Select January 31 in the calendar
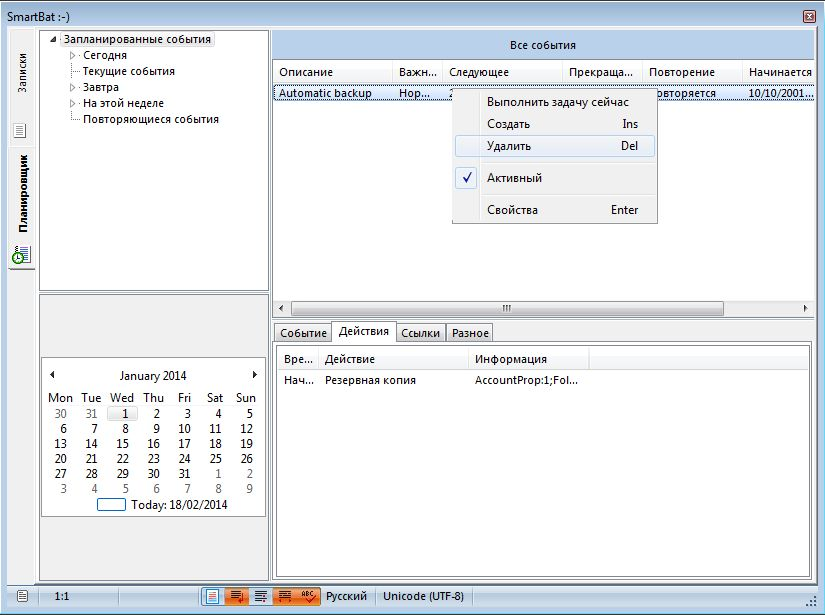This screenshot has width=825, height=615. point(184,474)
